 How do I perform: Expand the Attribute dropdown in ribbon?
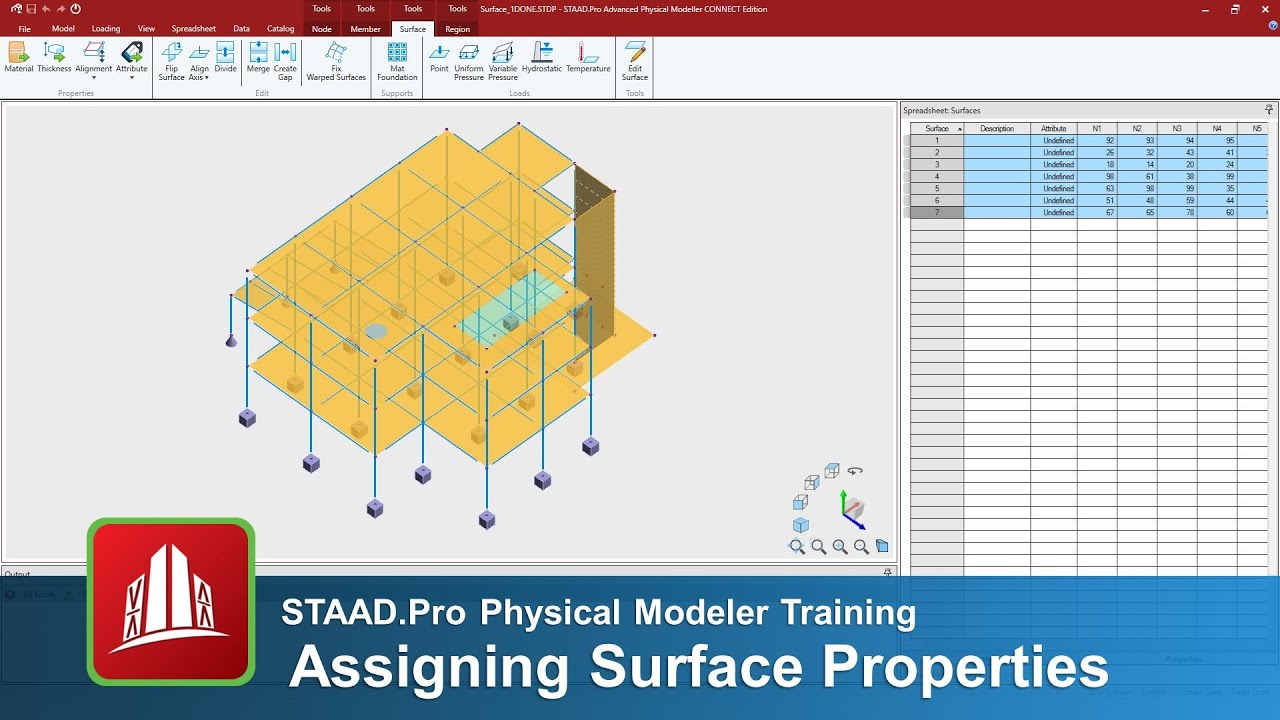[131, 77]
